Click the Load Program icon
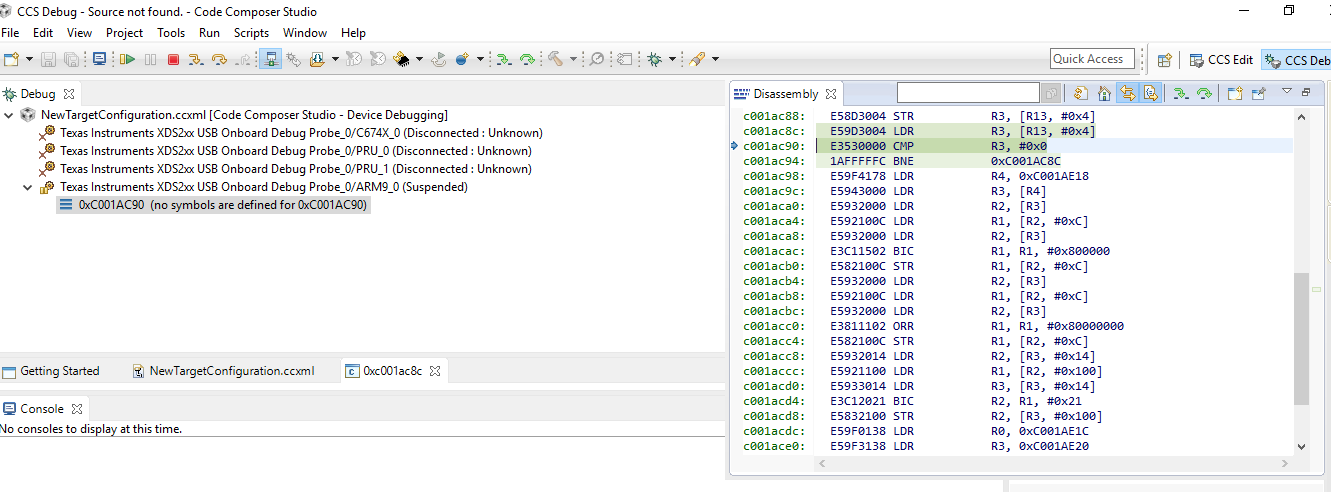Image resolution: width=1331 pixels, height=492 pixels. [317, 59]
